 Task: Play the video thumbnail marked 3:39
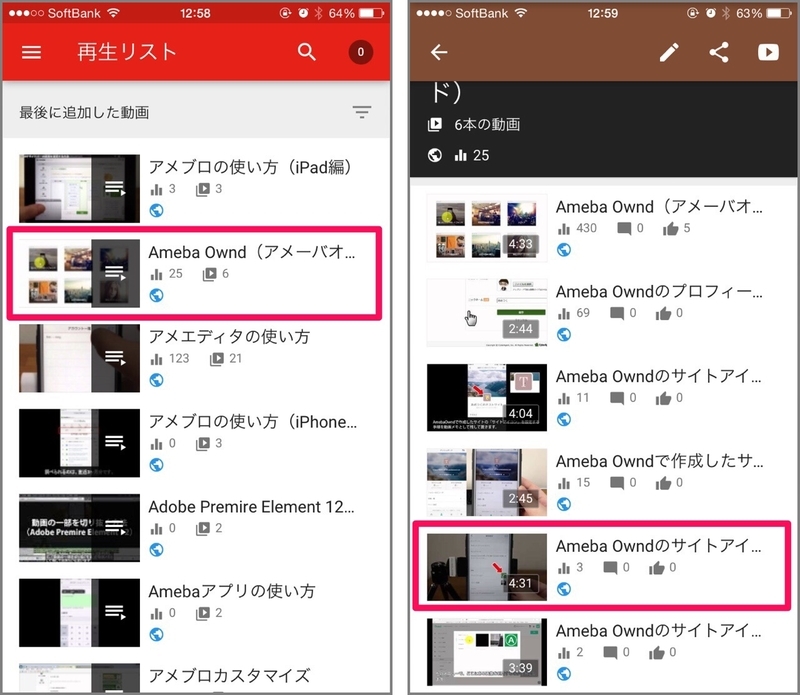[487, 652]
